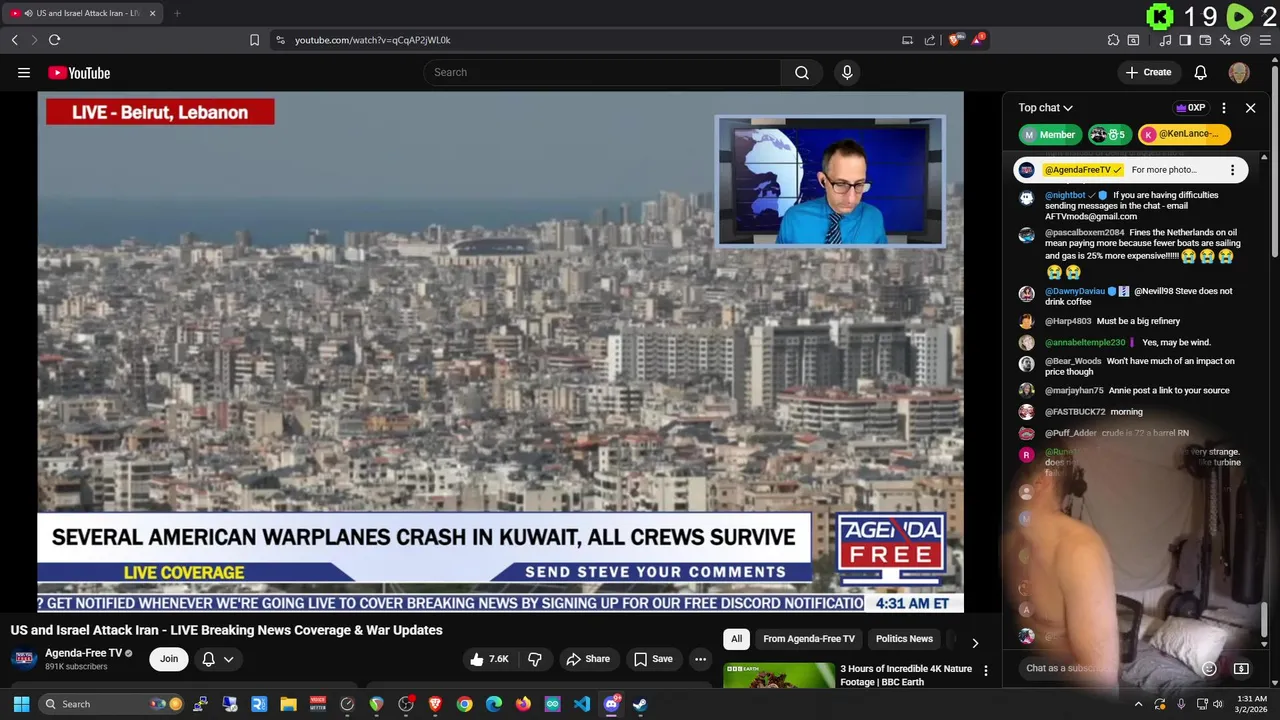1280x720 pixels.
Task: Click the browser address bar URL
Action: [x=373, y=40]
